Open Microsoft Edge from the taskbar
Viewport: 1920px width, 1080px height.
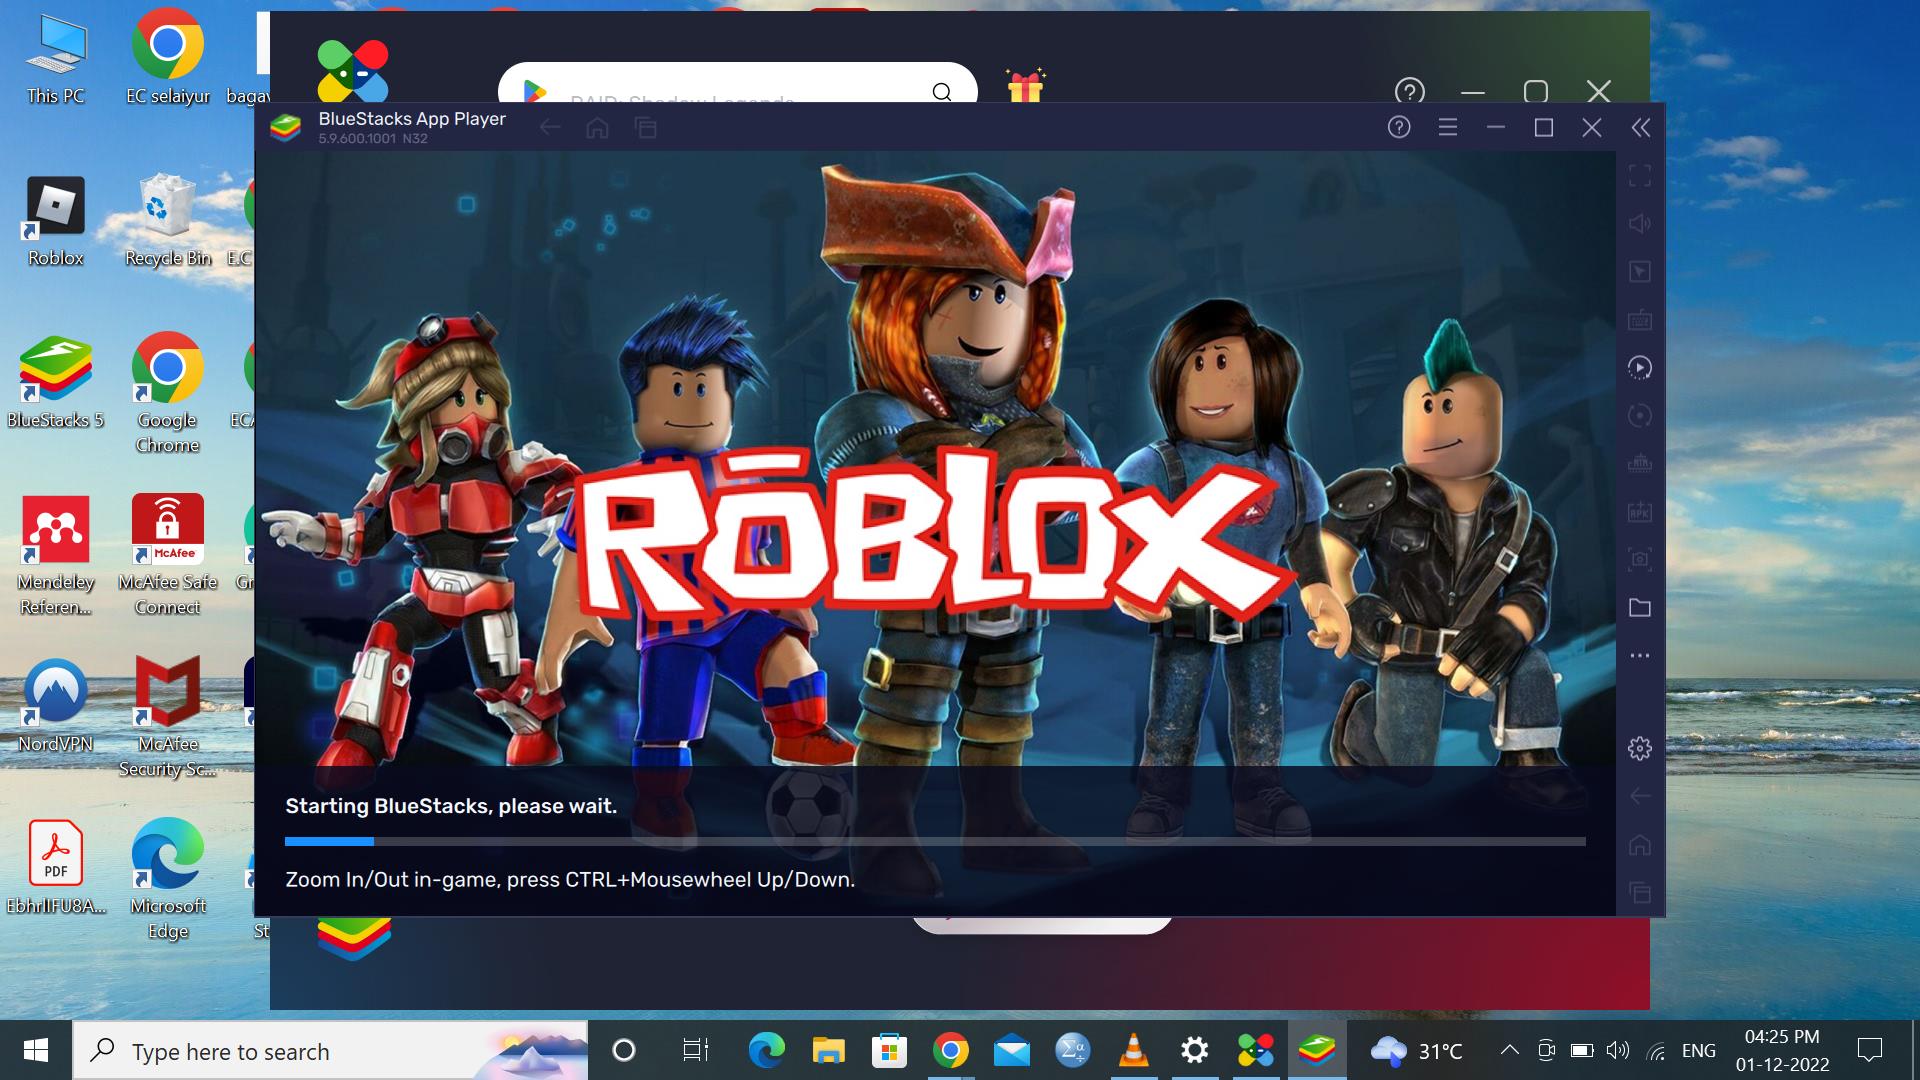point(767,1050)
